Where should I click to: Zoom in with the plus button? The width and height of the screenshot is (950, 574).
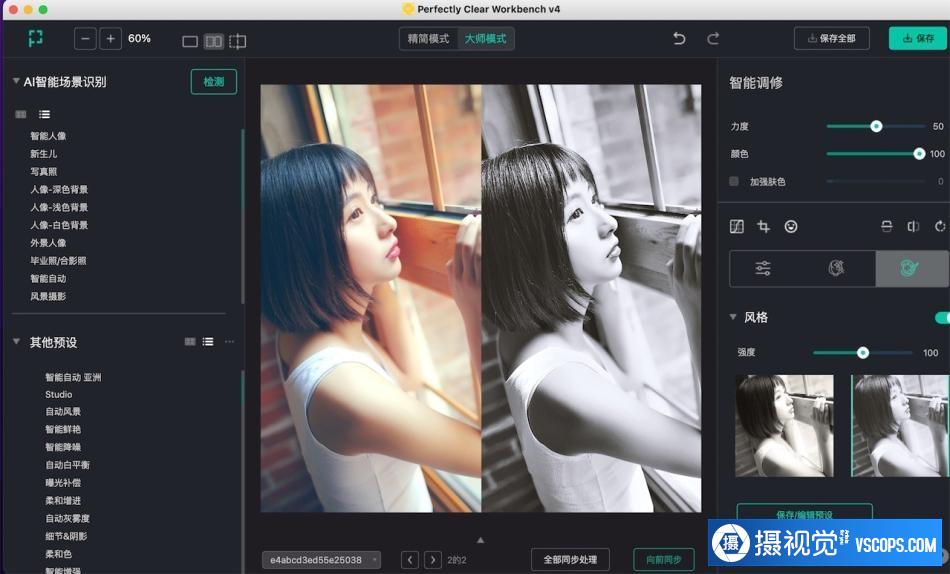pos(110,39)
